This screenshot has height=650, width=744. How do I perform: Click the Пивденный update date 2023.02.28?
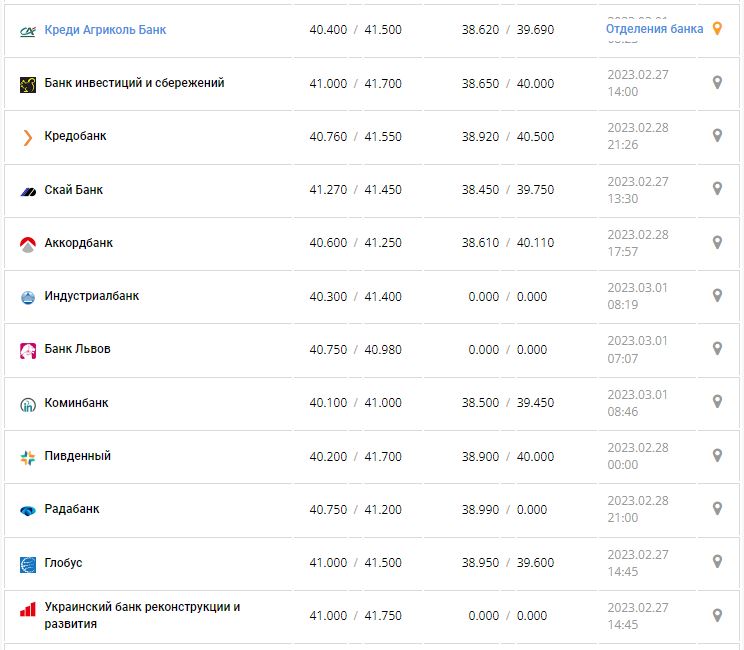(x=638, y=447)
